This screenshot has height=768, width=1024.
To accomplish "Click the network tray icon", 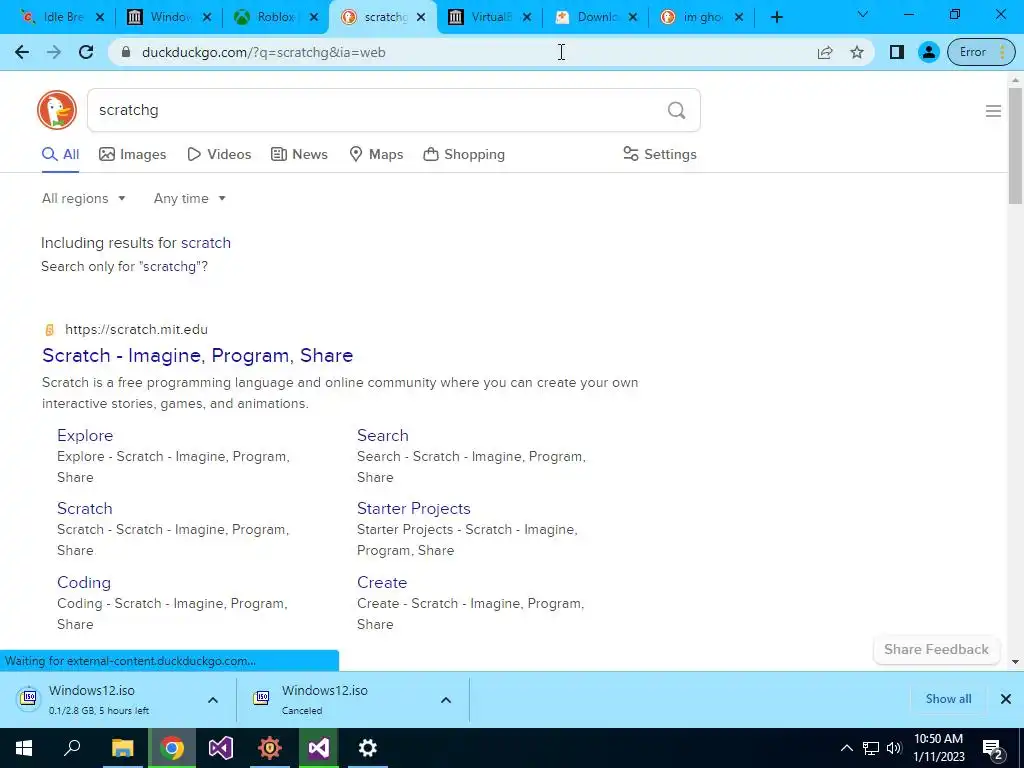I will [x=871, y=748].
